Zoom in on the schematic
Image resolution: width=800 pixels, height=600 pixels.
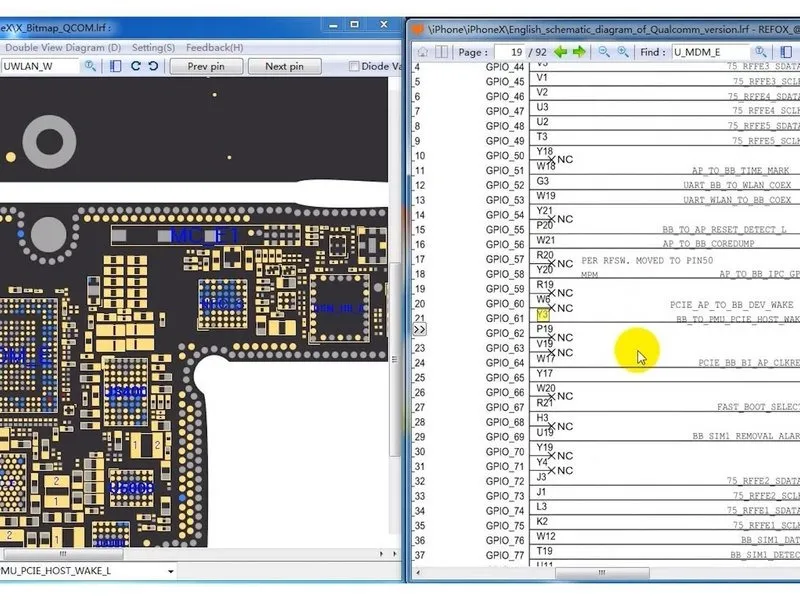[623, 52]
